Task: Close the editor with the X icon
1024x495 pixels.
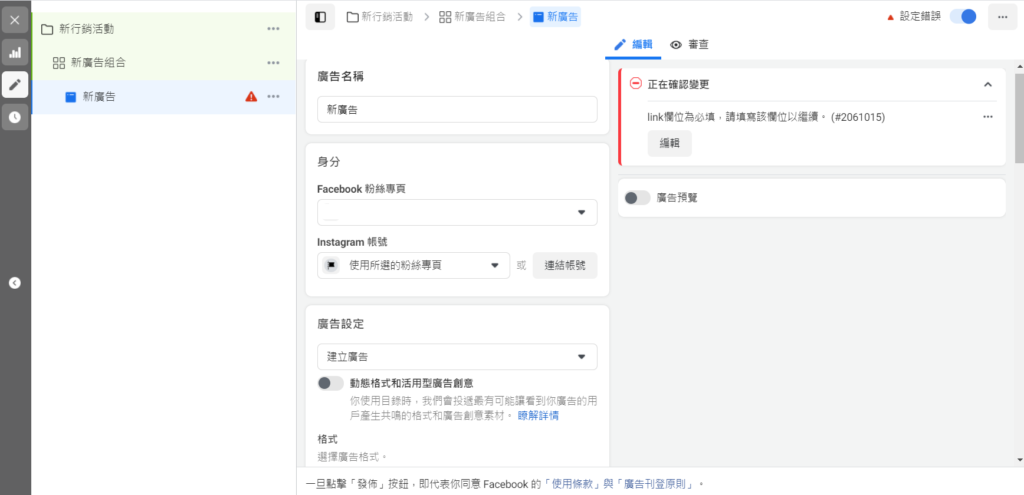Action: pos(15,20)
